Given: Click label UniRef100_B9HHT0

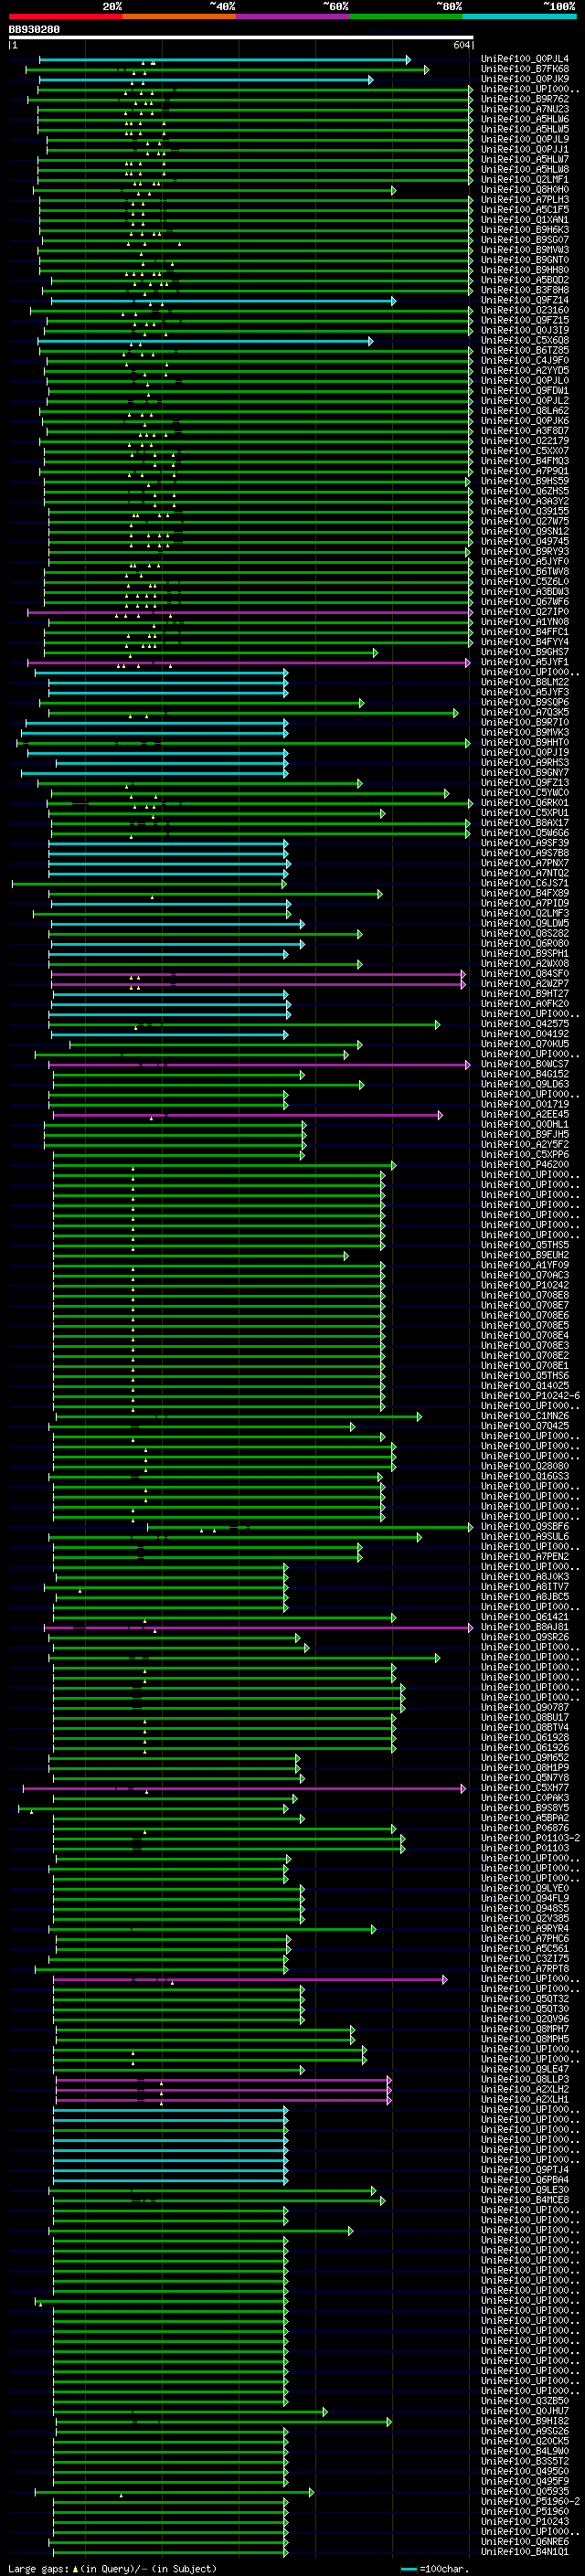Looking at the screenshot, I should pos(525,743).
